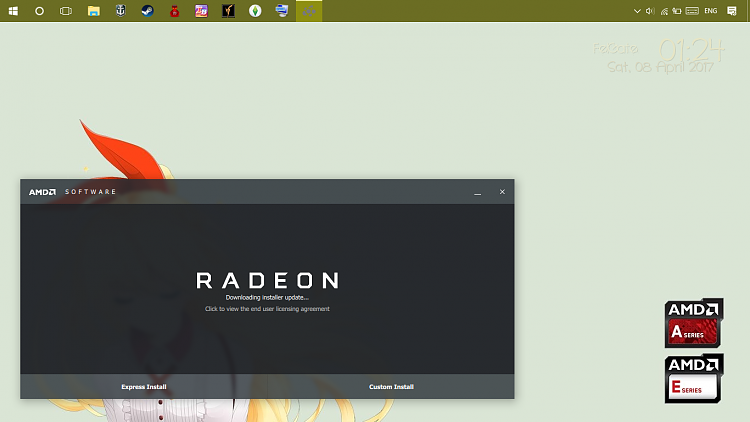Click the AMD E Series badge
The height and width of the screenshot is (422, 750).
coord(694,378)
